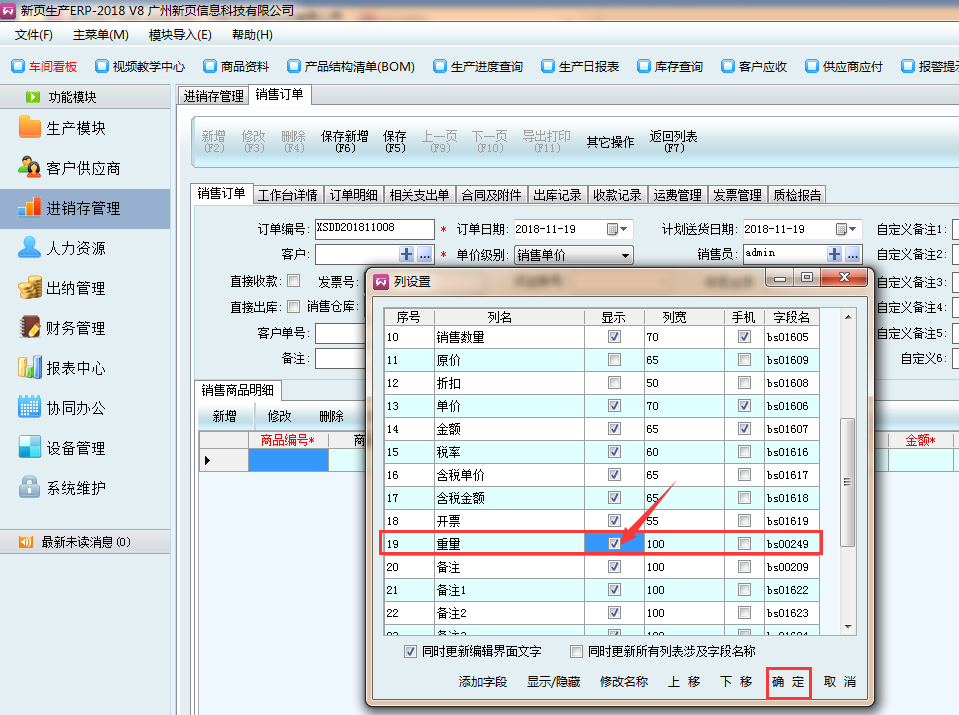
Task: Expand the 单价级别 dropdown
Action: (625, 255)
